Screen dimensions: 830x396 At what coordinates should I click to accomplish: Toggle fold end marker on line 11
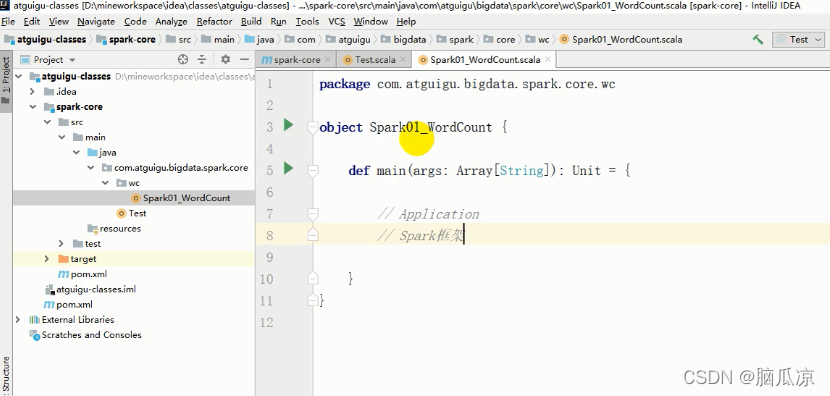[313, 300]
